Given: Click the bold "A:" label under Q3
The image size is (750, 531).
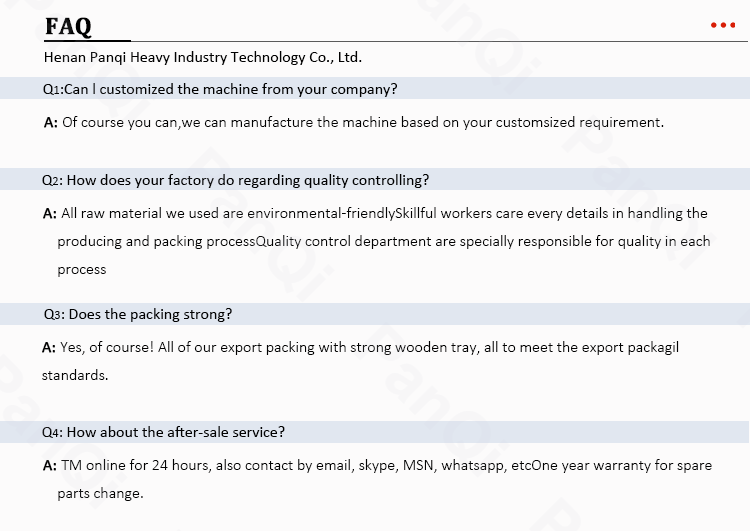Looking at the screenshot, I should (48, 348).
